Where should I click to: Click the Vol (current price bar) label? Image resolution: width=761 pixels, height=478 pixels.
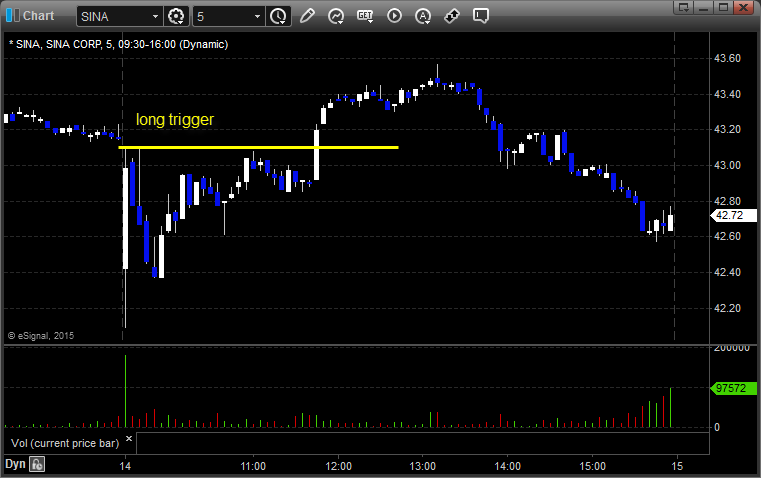(65, 443)
